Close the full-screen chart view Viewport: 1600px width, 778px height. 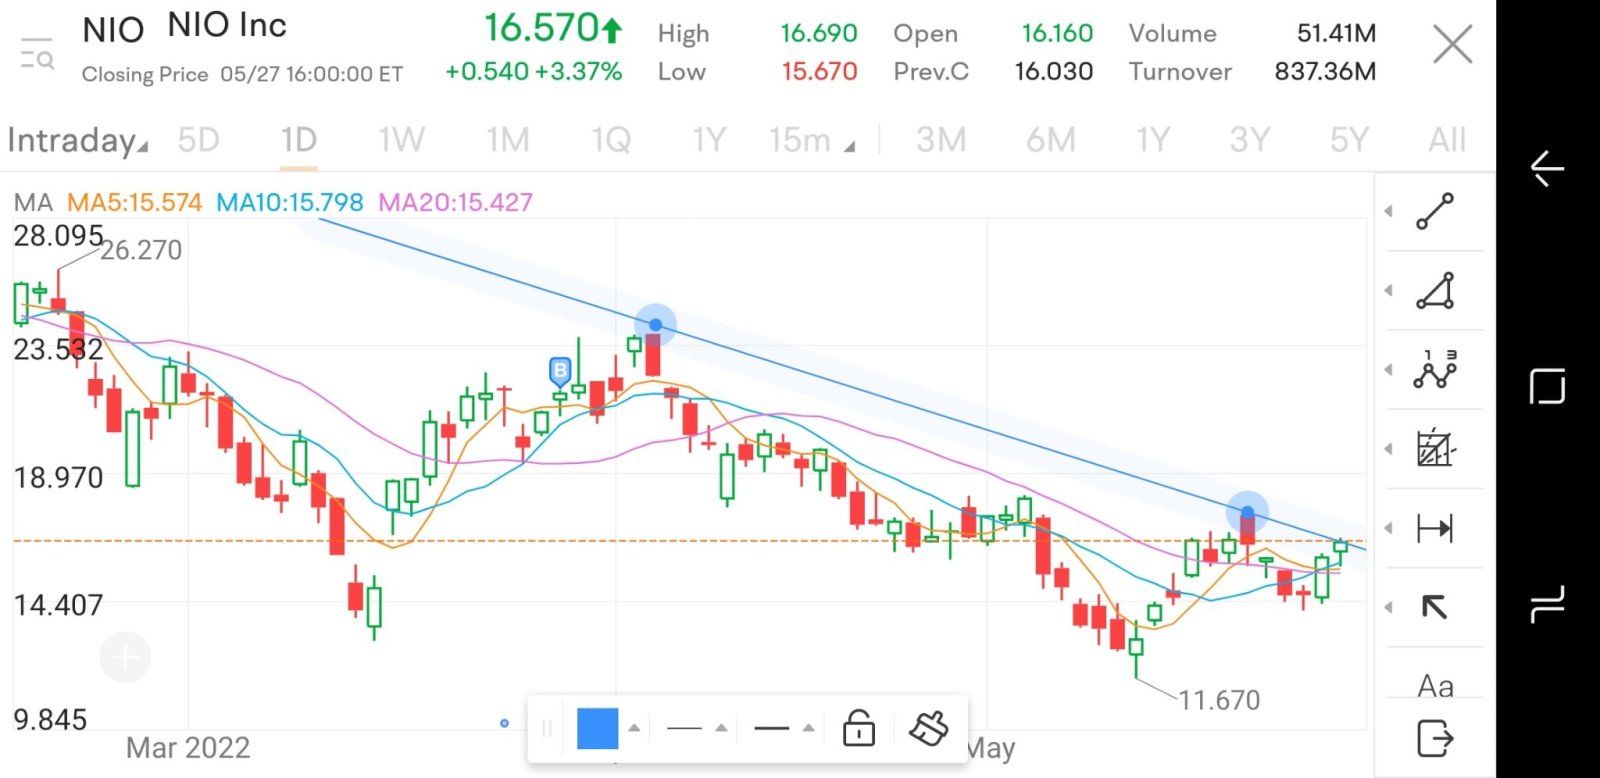point(1452,45)
